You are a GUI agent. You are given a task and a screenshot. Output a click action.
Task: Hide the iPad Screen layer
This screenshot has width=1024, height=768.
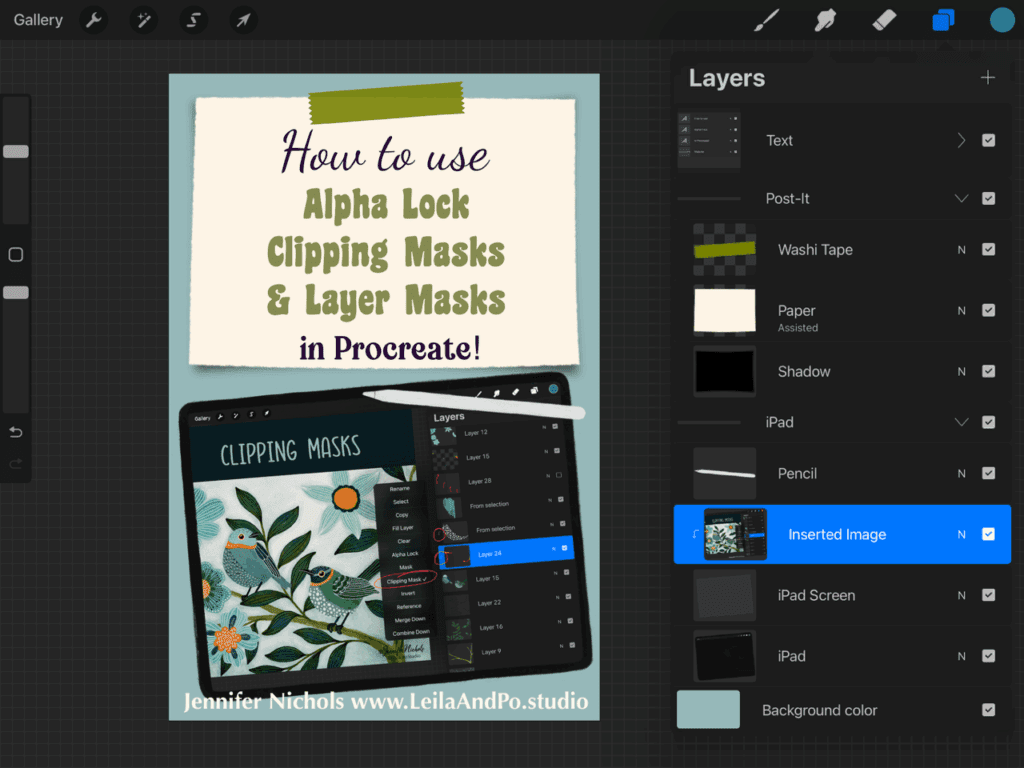(988, 595)
